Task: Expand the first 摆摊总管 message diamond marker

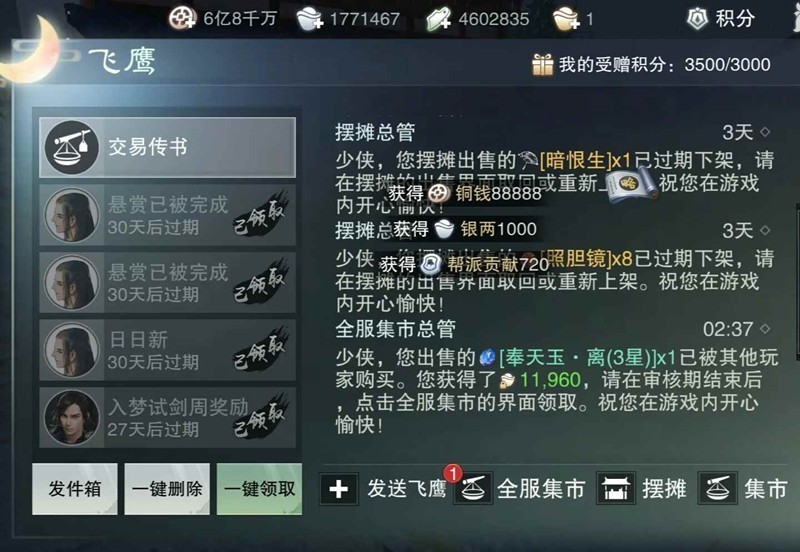Action: pos(765,132)
